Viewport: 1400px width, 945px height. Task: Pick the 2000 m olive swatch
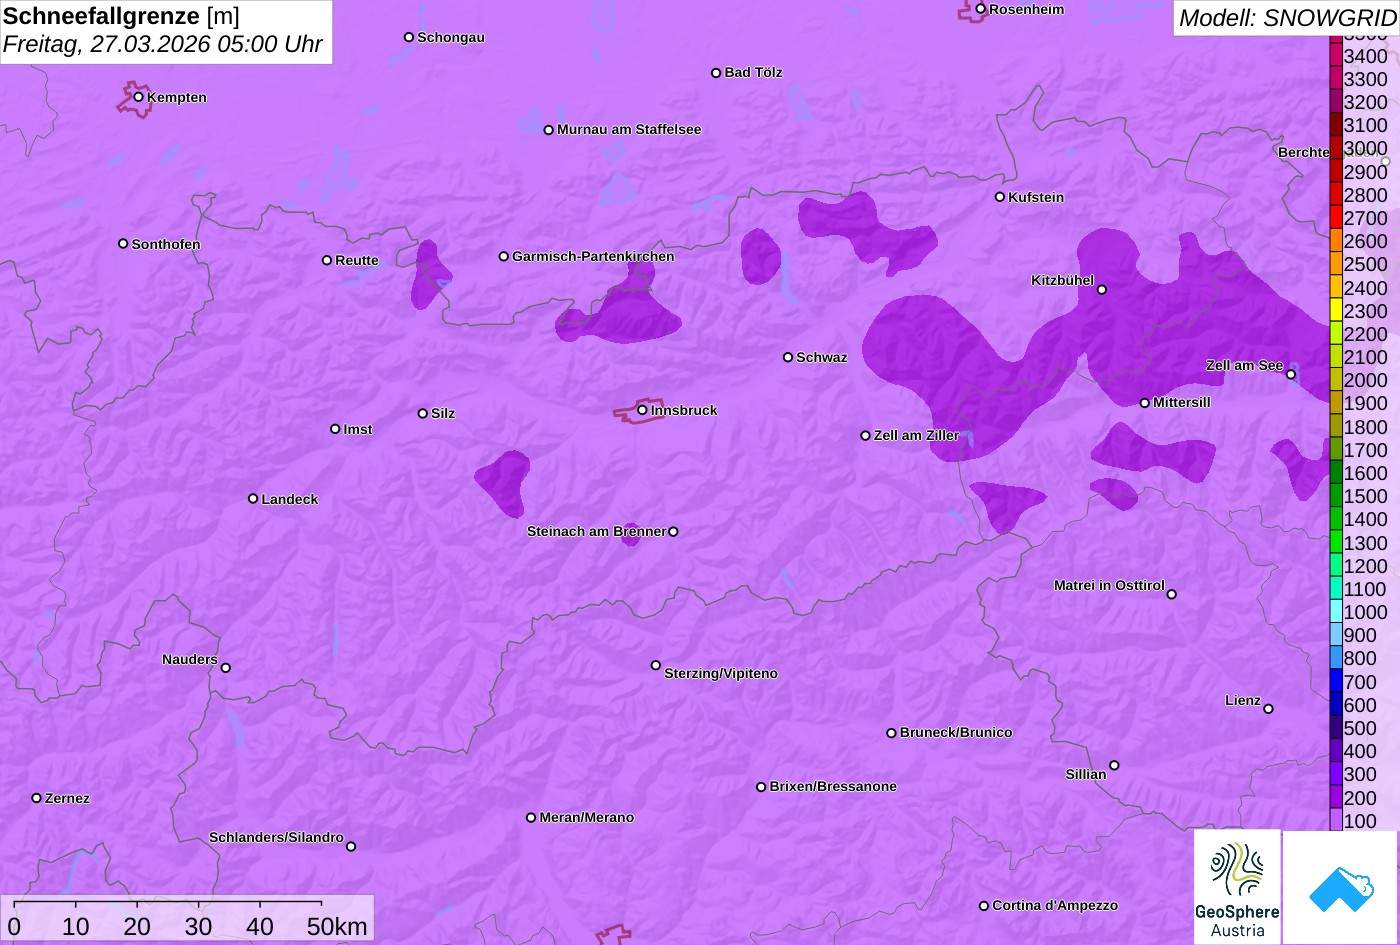1336,380
